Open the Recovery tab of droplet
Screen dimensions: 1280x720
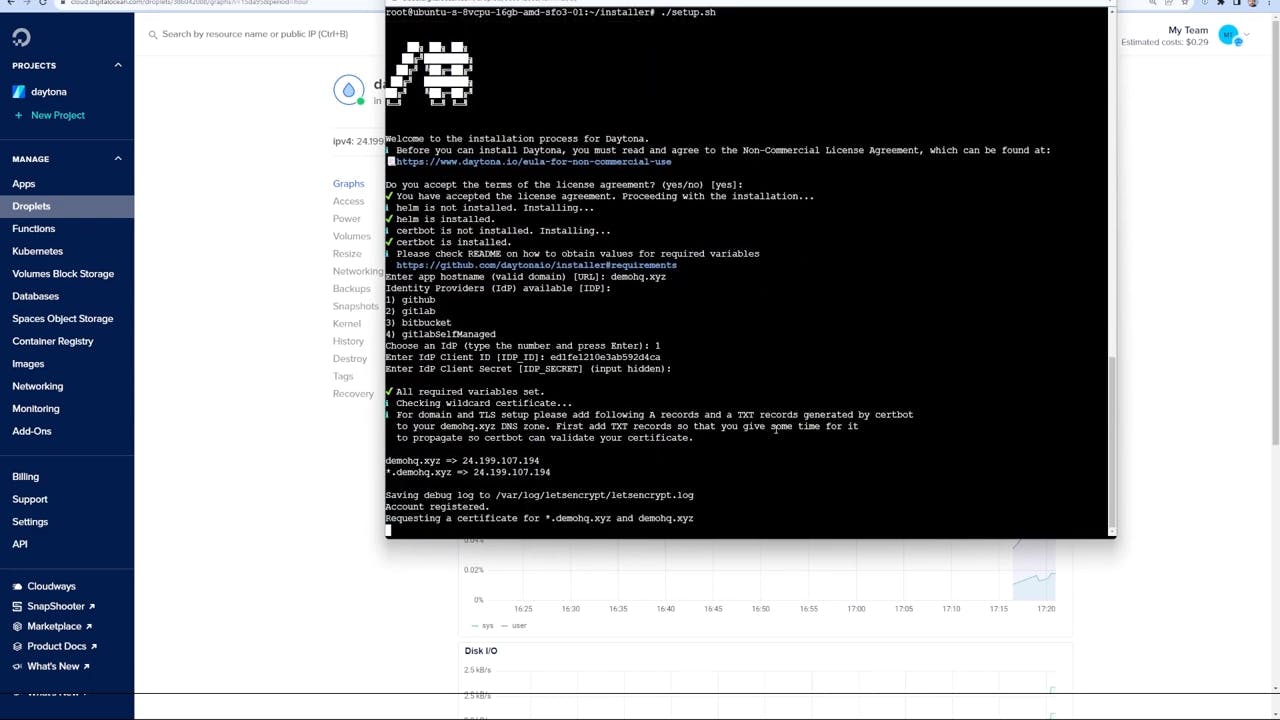coord(353,394)
